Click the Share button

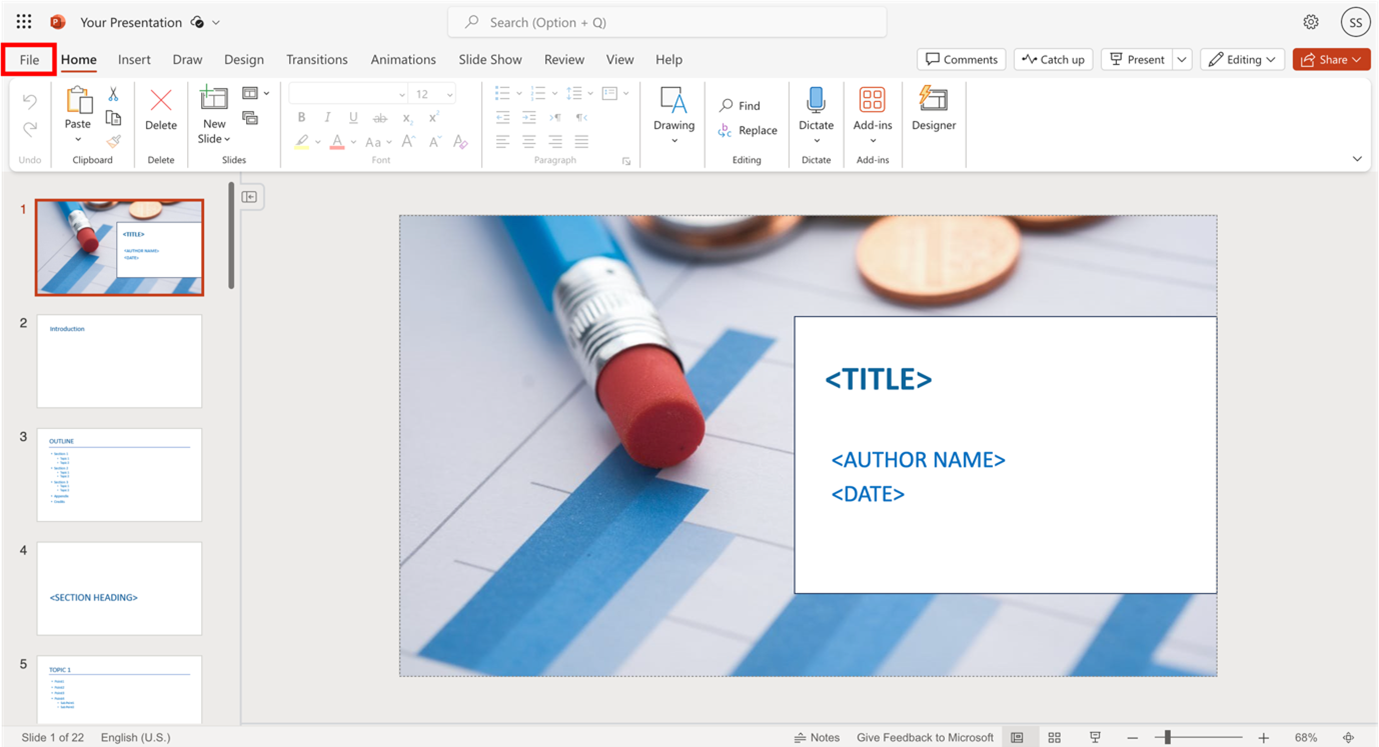1331,59
